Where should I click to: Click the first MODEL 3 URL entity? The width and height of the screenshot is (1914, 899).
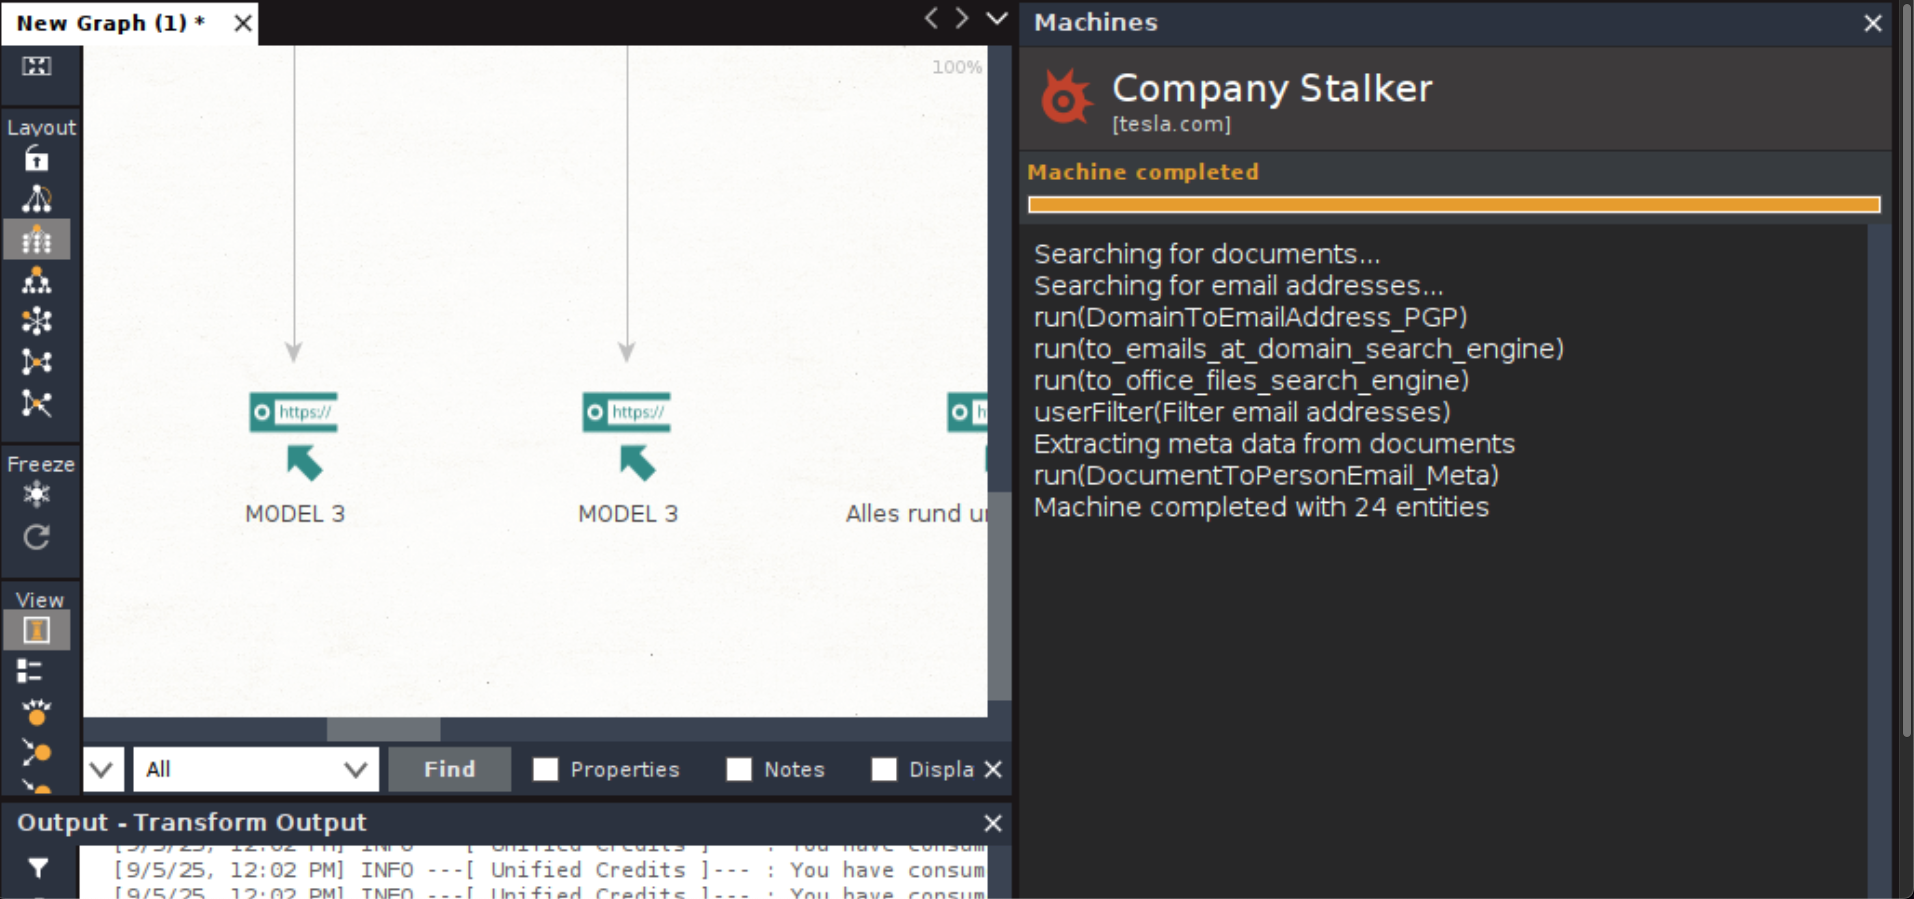point(294,439)
